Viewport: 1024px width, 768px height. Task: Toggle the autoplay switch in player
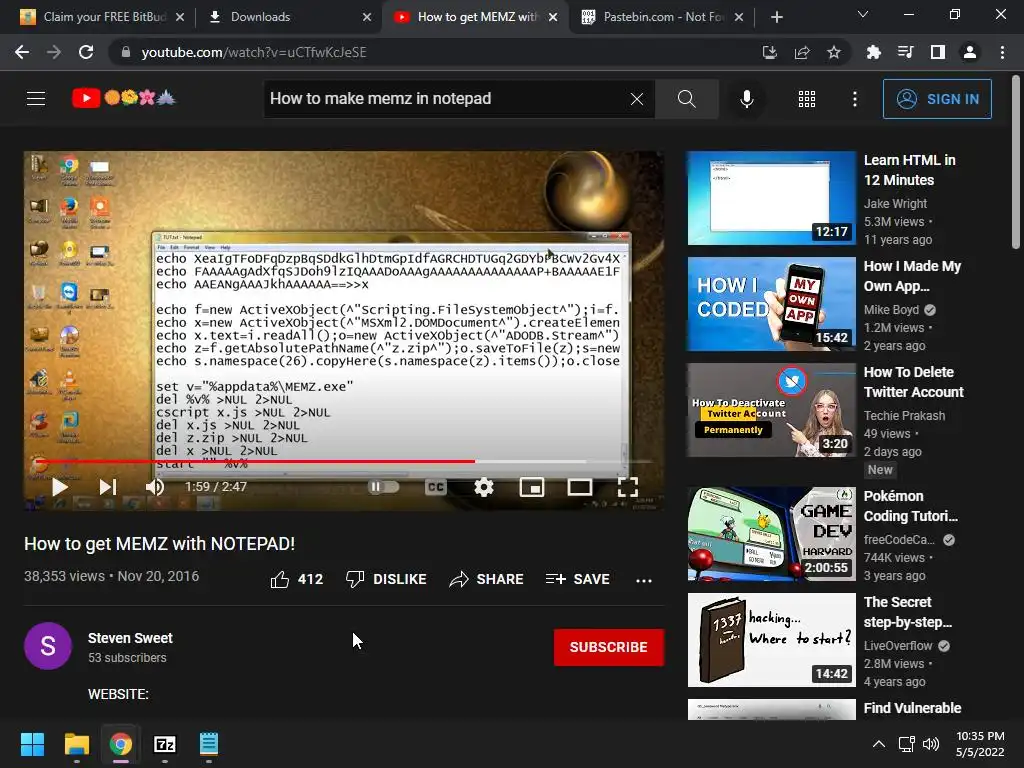383,487
